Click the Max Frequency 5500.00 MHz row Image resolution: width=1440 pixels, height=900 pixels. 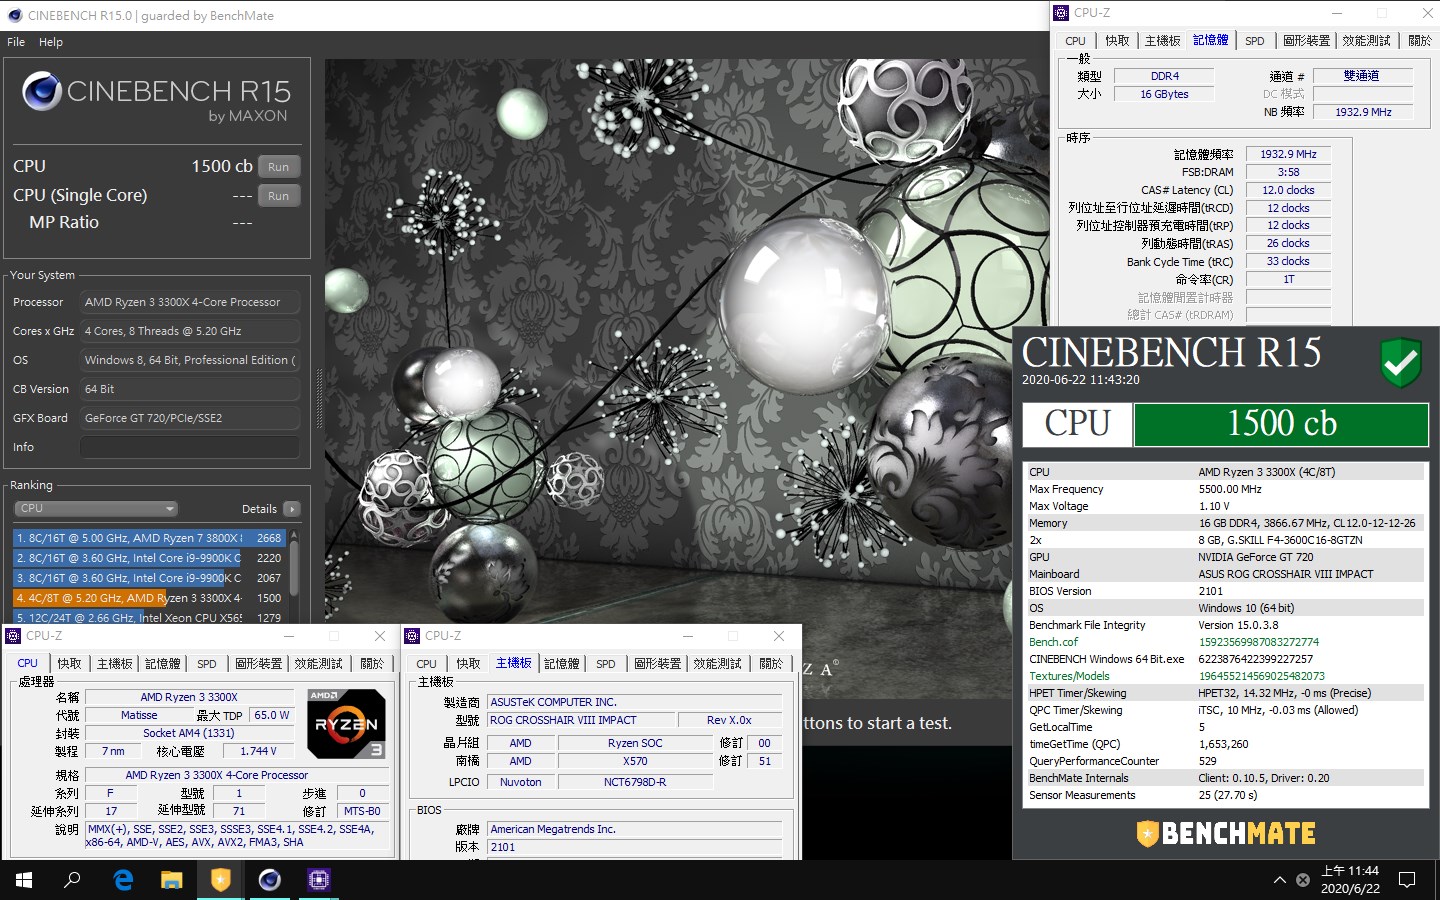coord(1225,489)
